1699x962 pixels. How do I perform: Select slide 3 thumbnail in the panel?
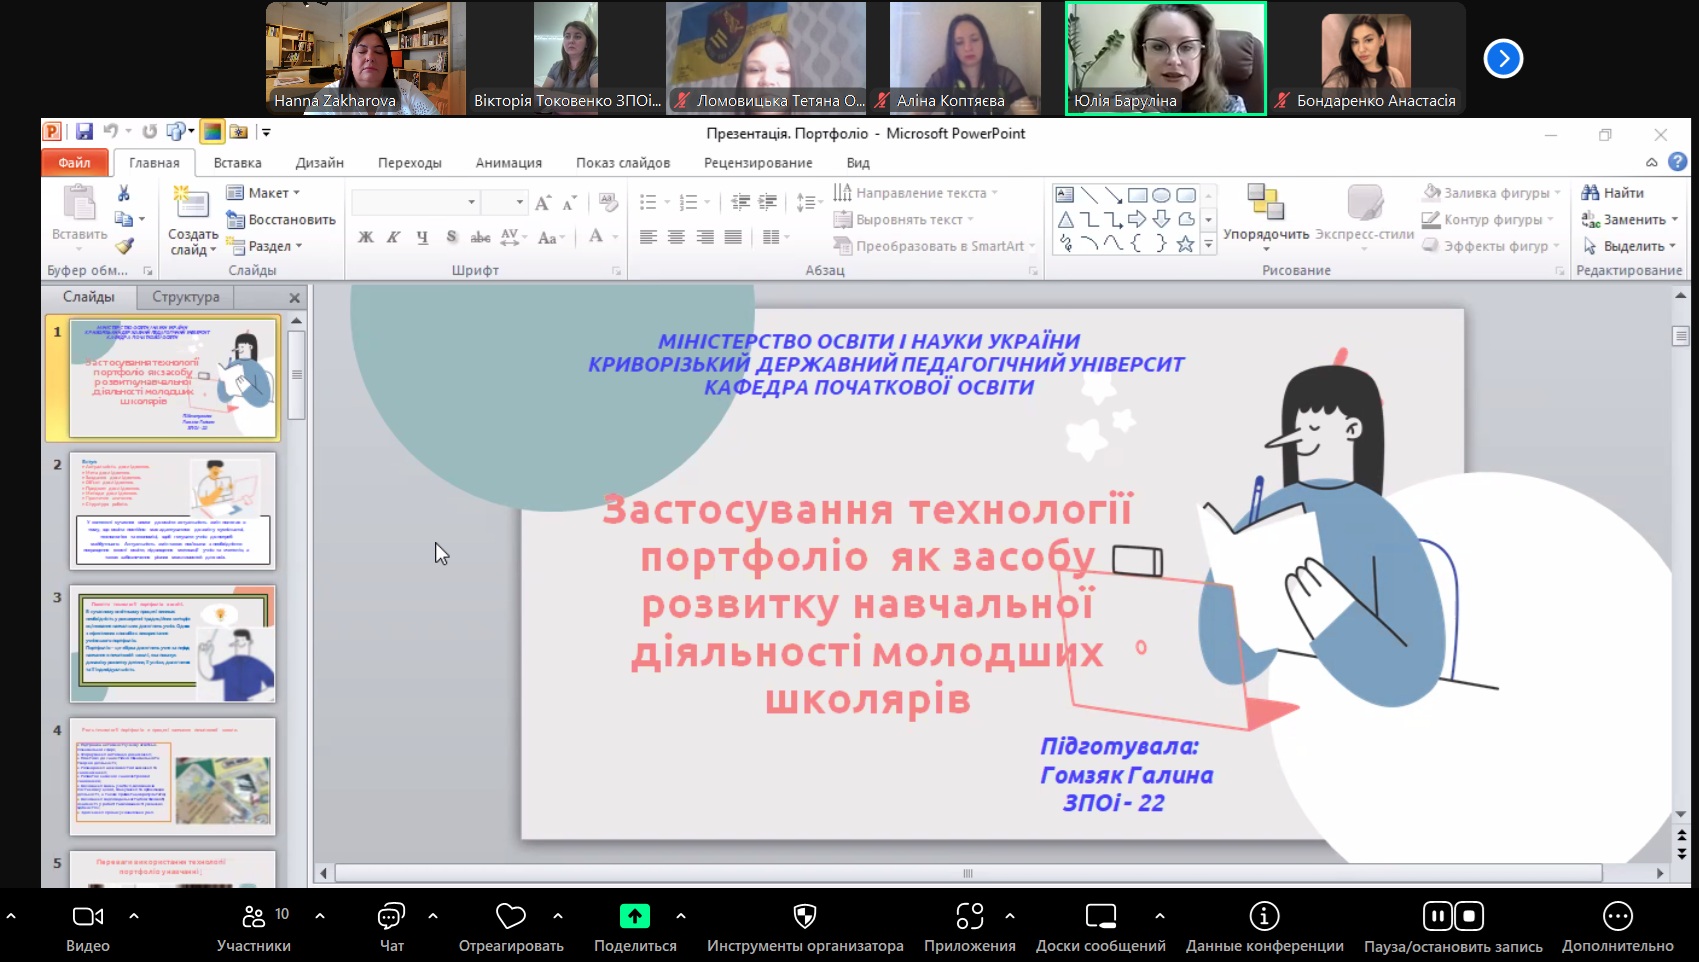(x=172, y=644)
